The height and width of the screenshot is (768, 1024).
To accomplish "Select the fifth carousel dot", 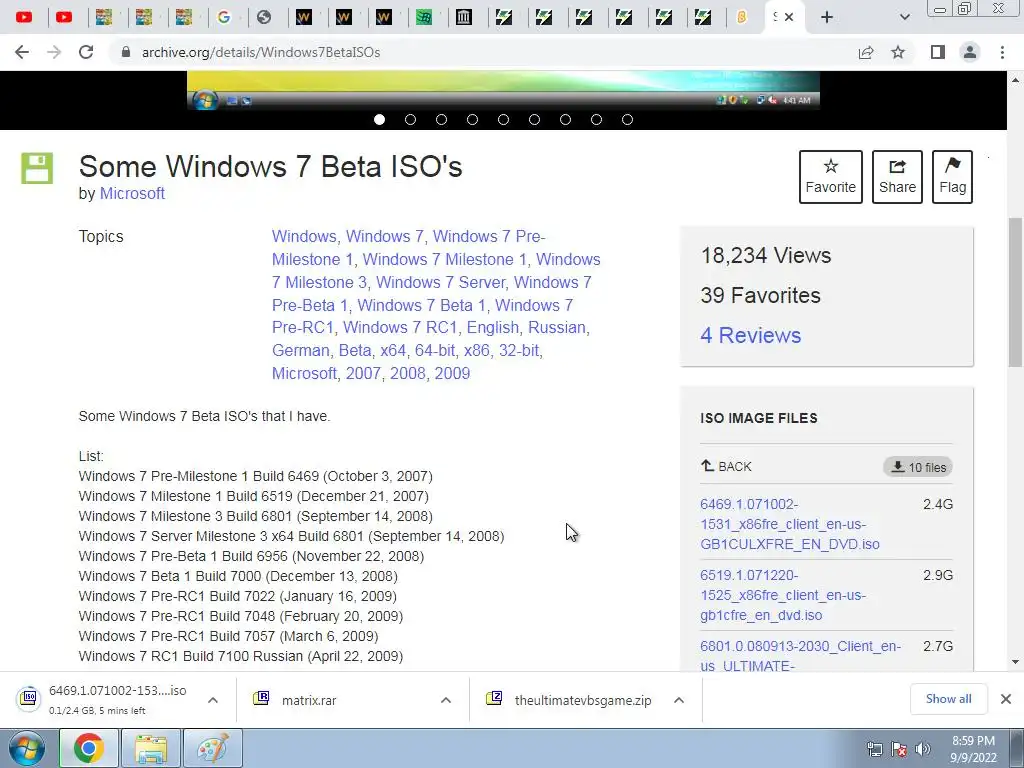I will click(x=504, y=120).
